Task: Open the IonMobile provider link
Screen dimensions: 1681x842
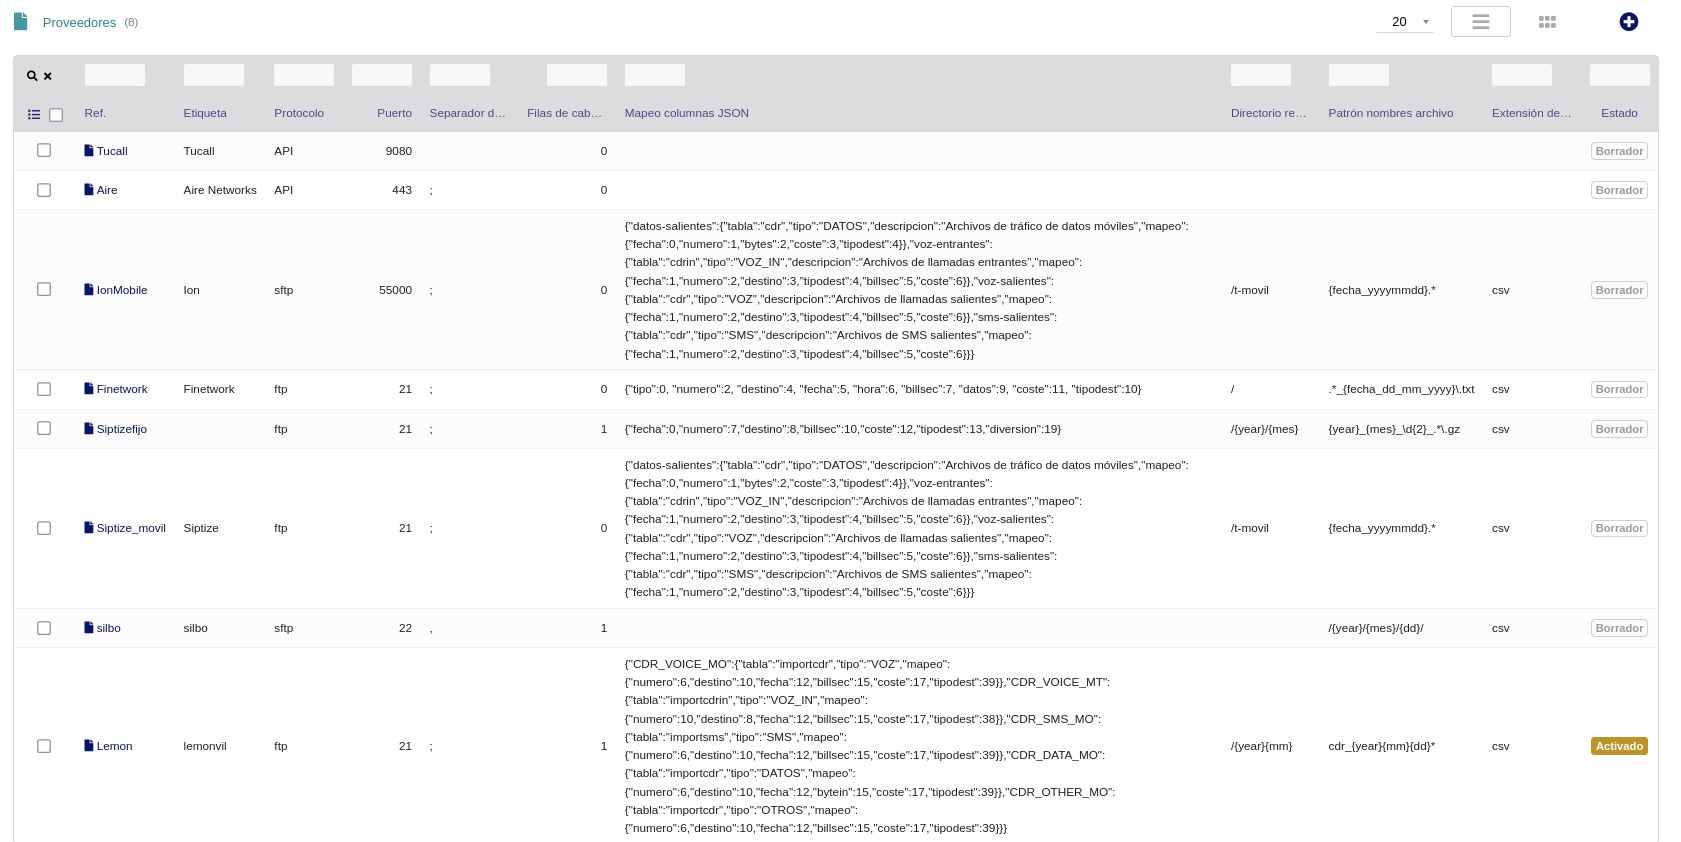Action: tap(121, 290)
